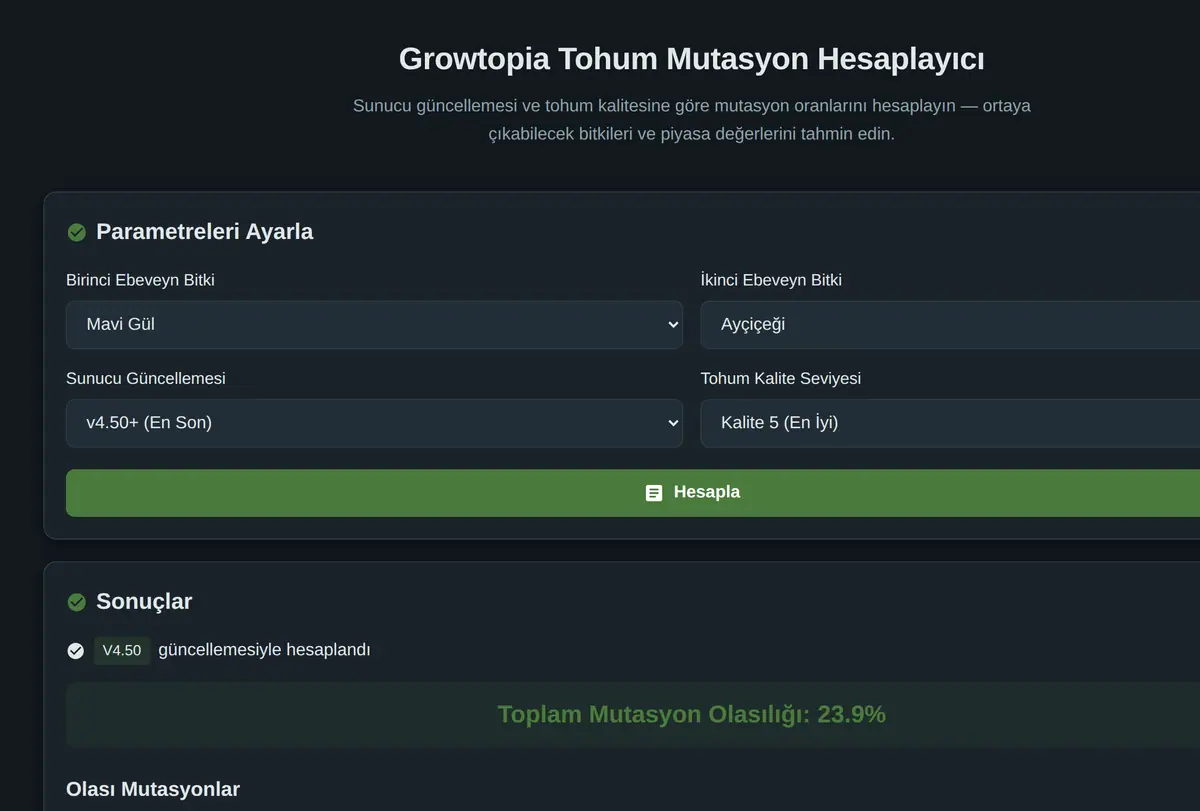Click the green check icon beside Parametreleri Ayarla
This screenshot has width=1200, height=811.
(76, 232)
